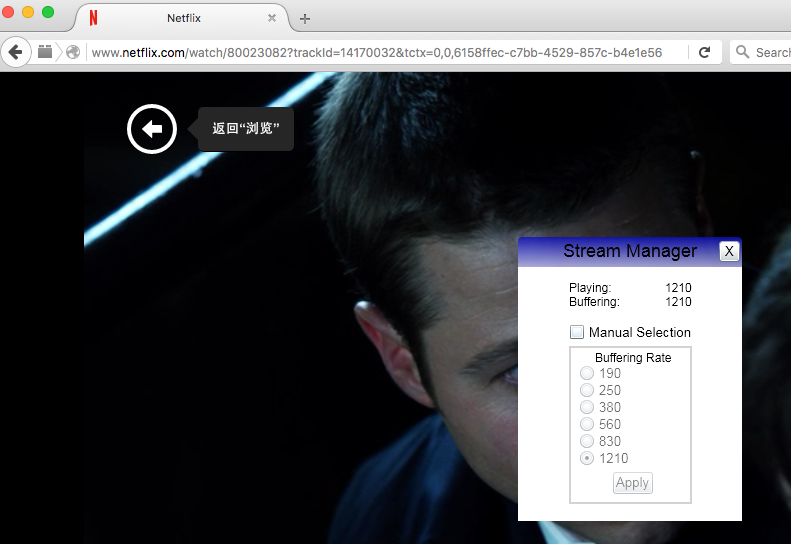
Task: Click the 返回“浏览” tooltip label
Action: coord(246,129)
